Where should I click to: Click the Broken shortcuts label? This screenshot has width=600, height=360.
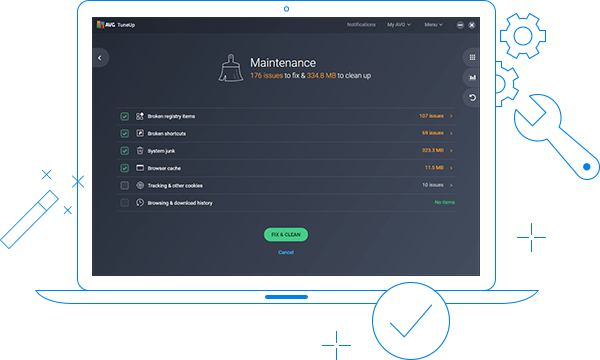click(167, 134)
